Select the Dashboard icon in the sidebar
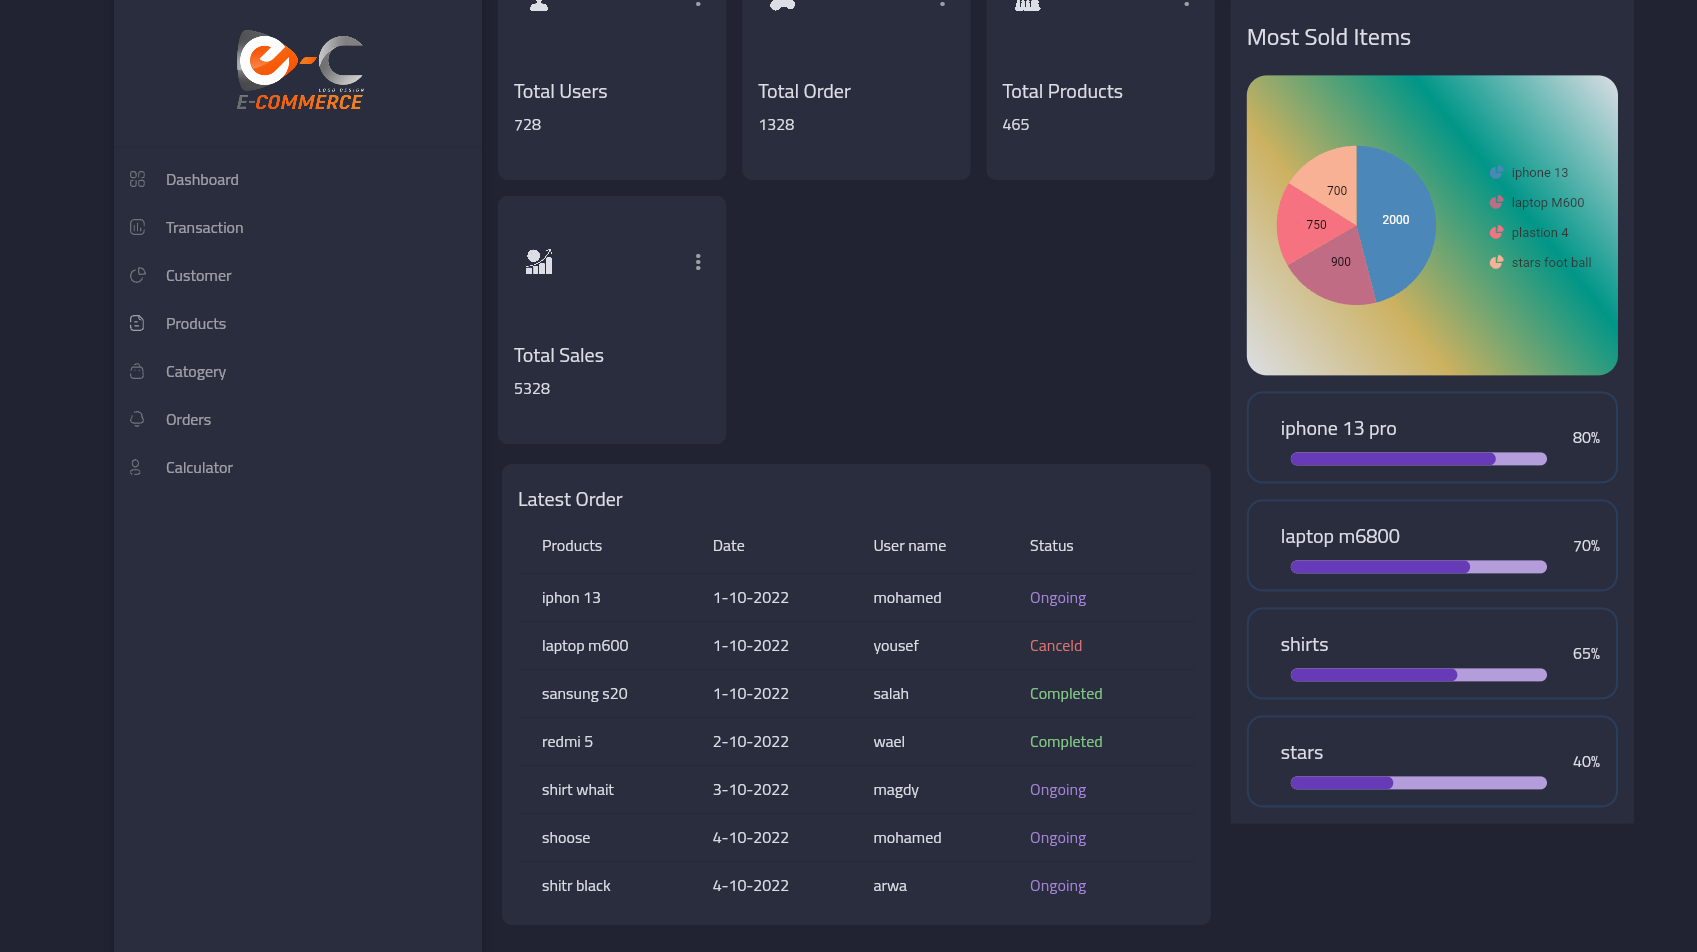 137,179
